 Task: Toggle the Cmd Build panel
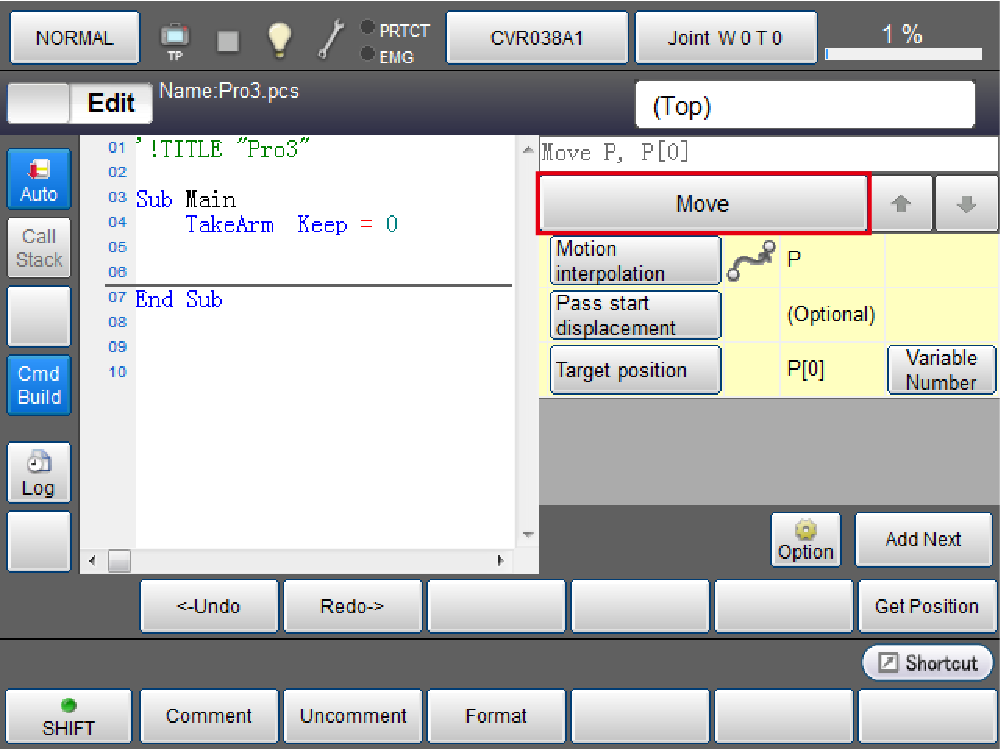pos(39,385)
